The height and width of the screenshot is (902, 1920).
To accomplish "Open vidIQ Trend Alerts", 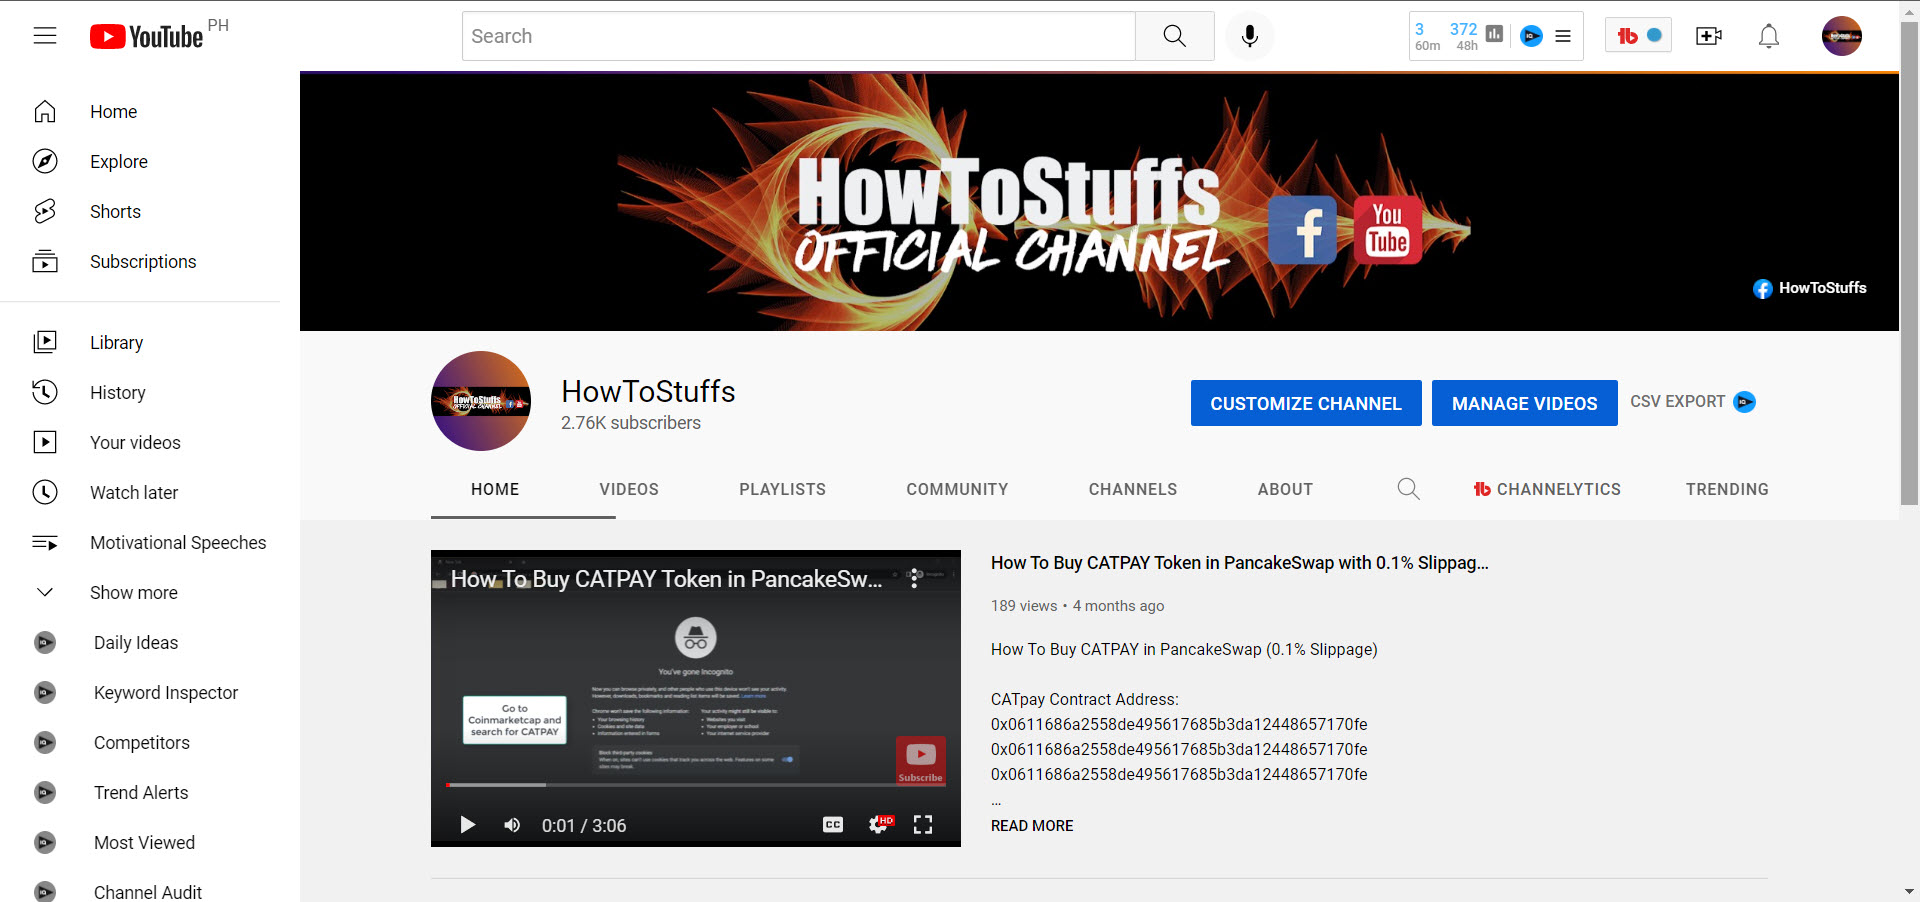I will [x=140, y=793].
